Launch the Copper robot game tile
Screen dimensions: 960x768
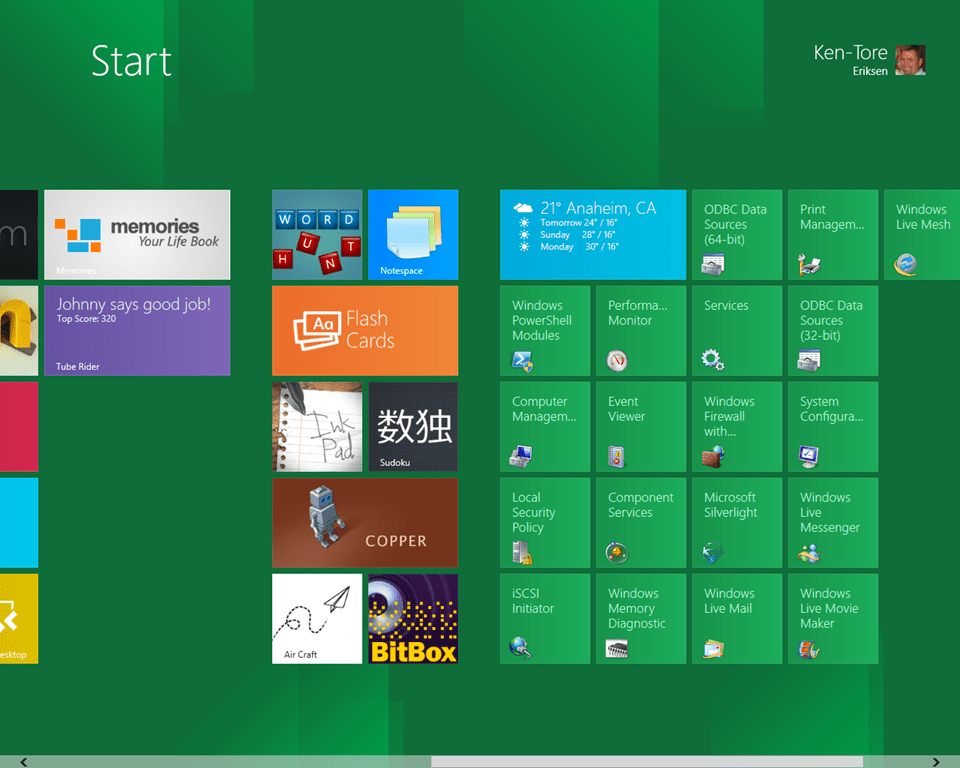point(365,522)
